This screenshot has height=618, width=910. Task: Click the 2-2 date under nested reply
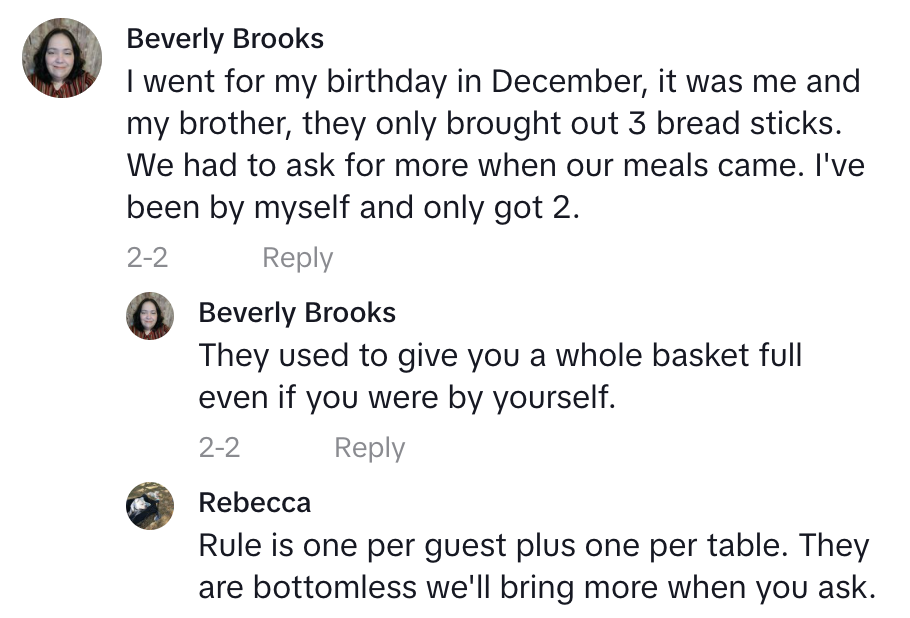(x=219, y=448)
